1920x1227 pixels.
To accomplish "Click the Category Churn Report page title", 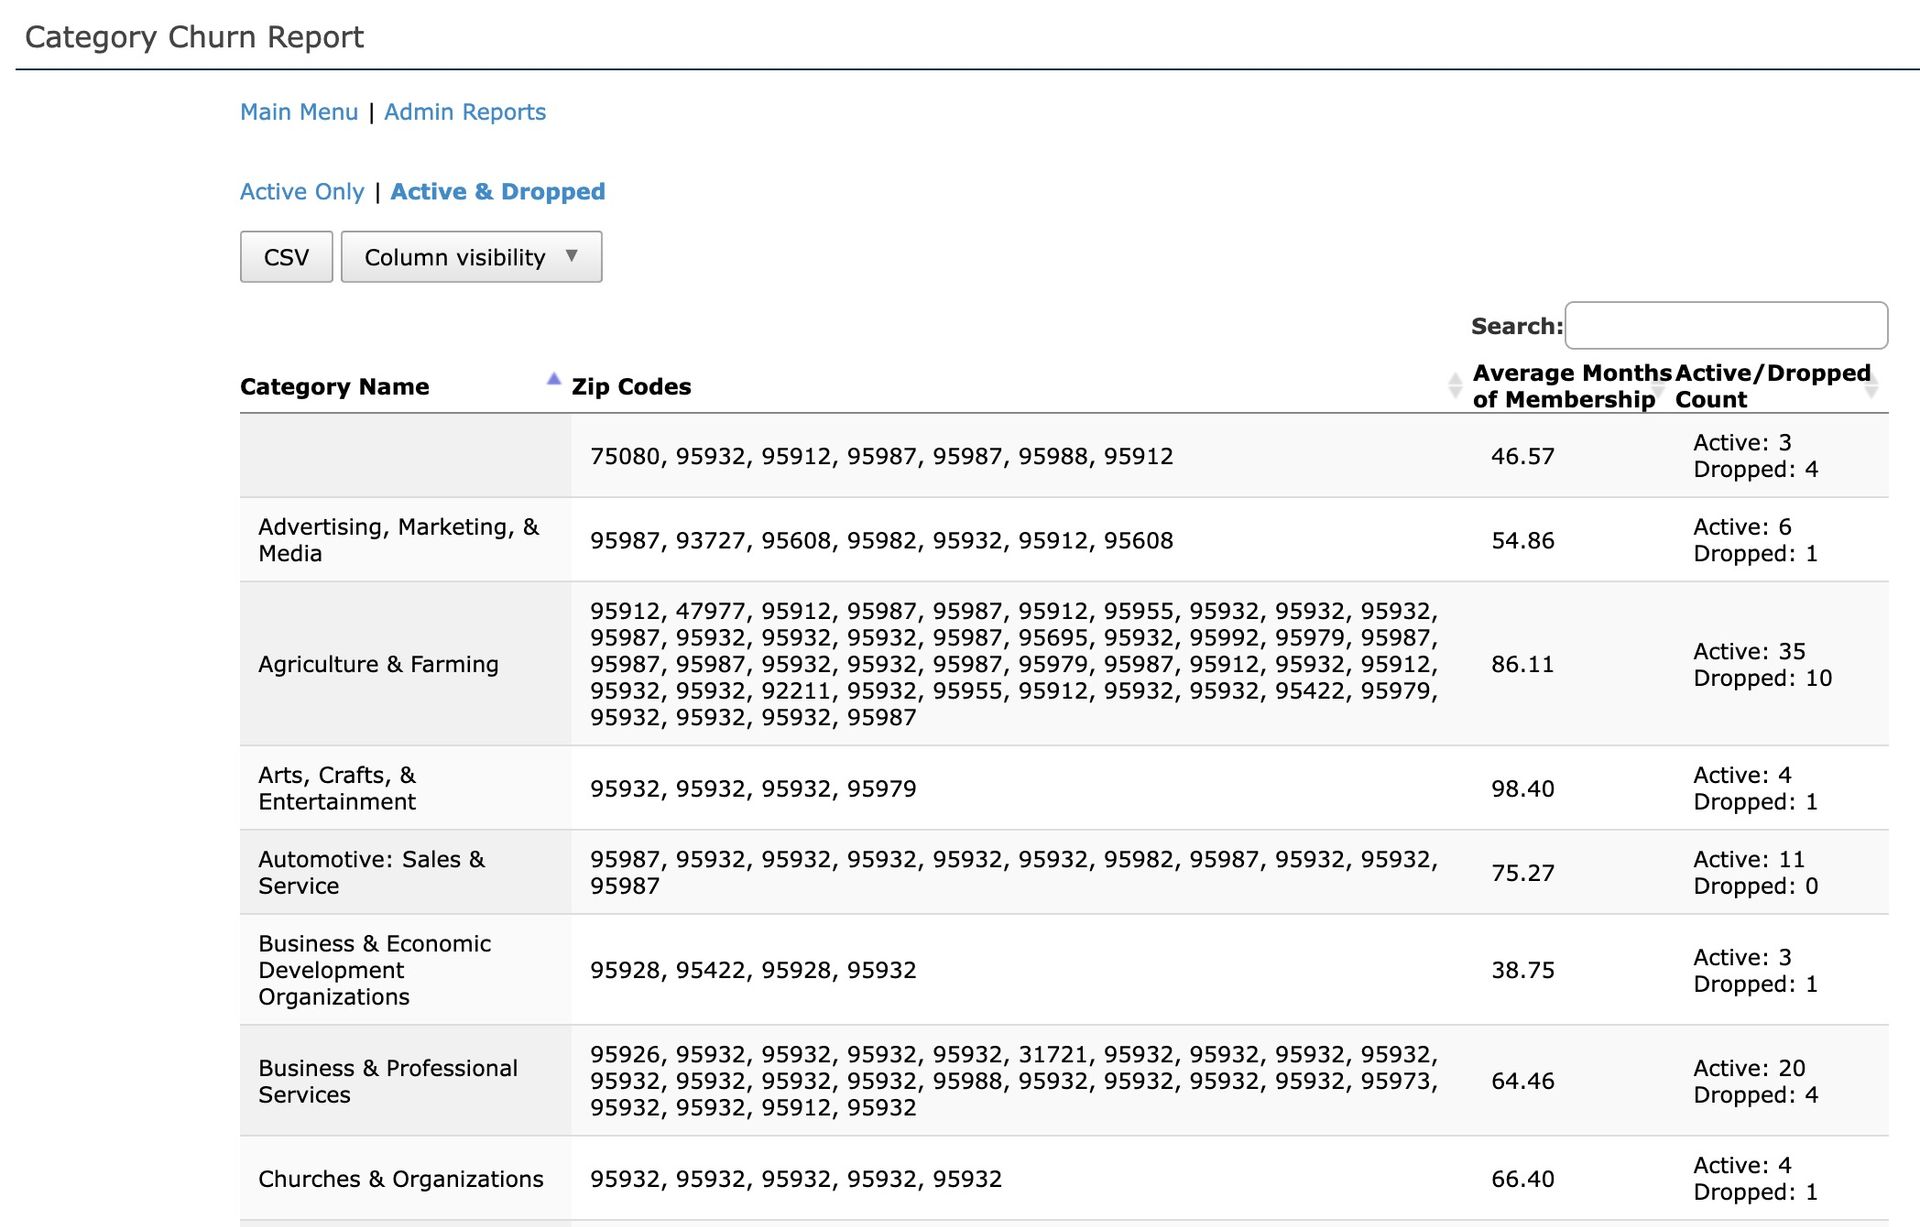I will [x=194, y=37].
